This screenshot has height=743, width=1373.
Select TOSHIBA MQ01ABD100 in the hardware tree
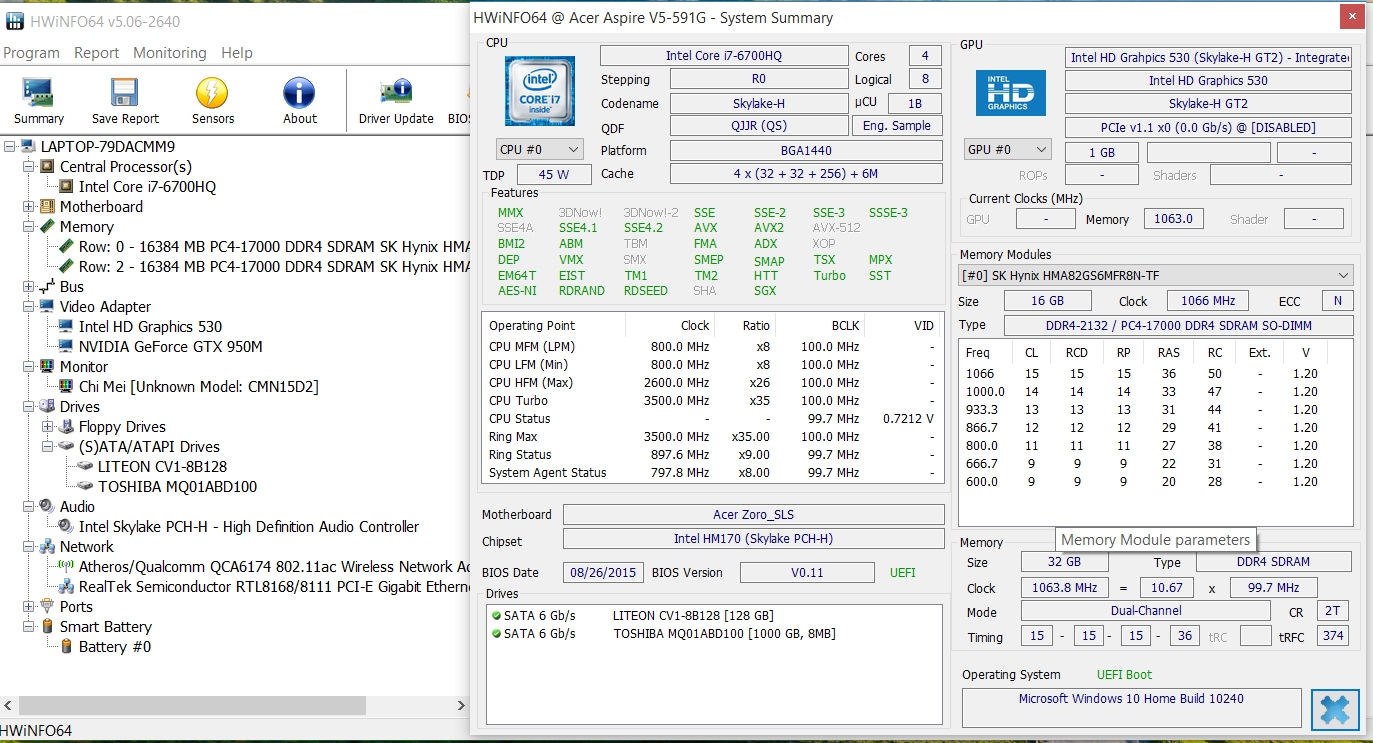(178, 487)
